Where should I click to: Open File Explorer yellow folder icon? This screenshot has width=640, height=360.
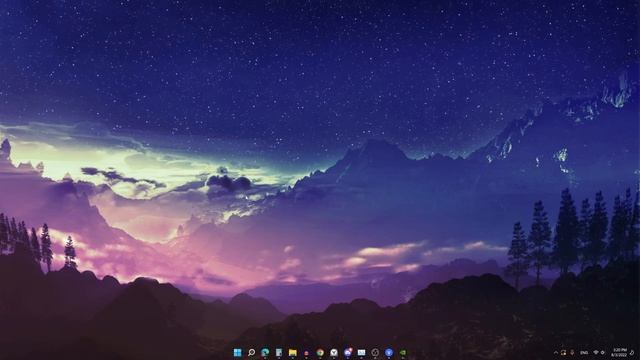click(x=293, y=353)
